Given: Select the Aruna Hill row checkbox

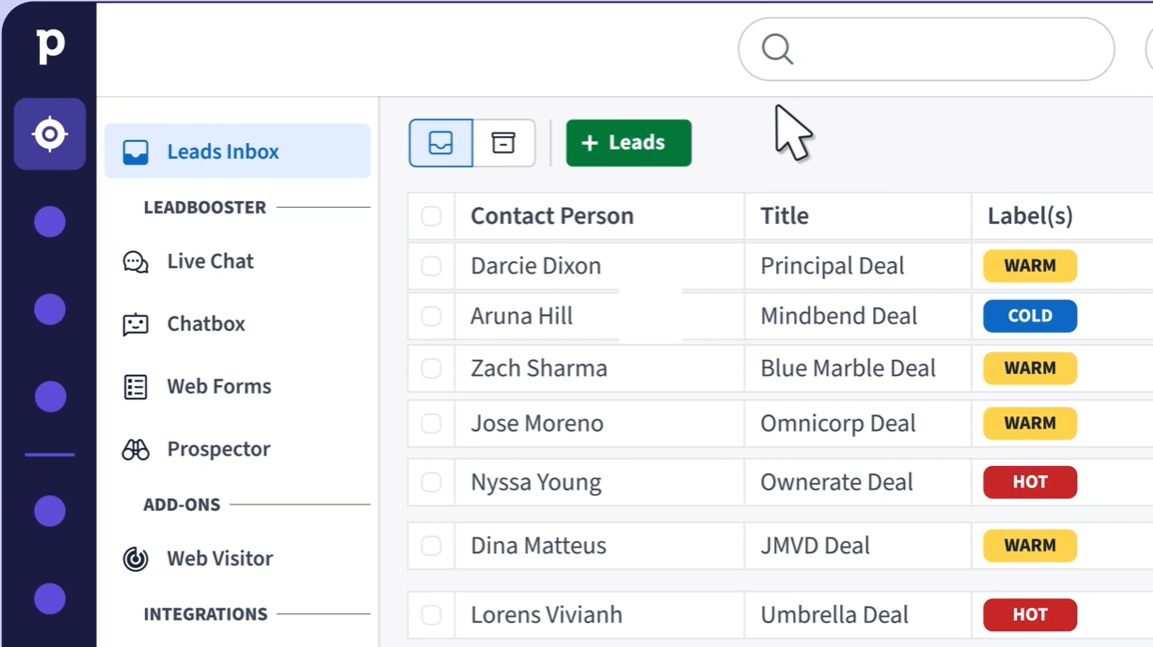Looking at the screenshot, I should pos(431,316).
